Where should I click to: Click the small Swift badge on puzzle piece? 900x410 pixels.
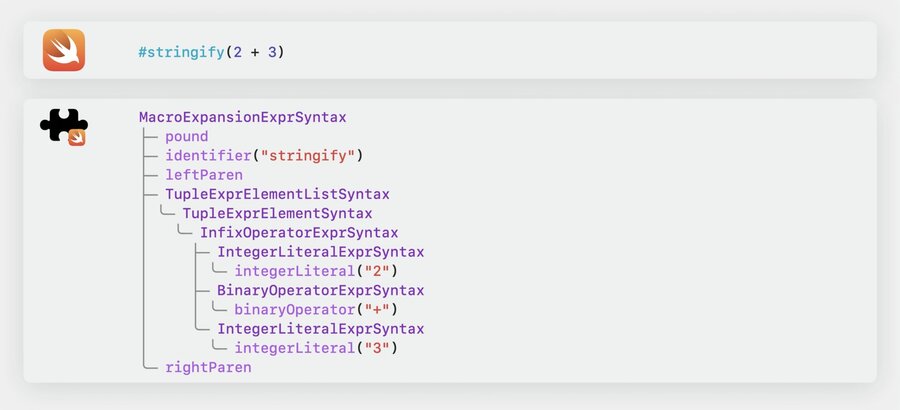pyautogui.click(x=77, y=138)
